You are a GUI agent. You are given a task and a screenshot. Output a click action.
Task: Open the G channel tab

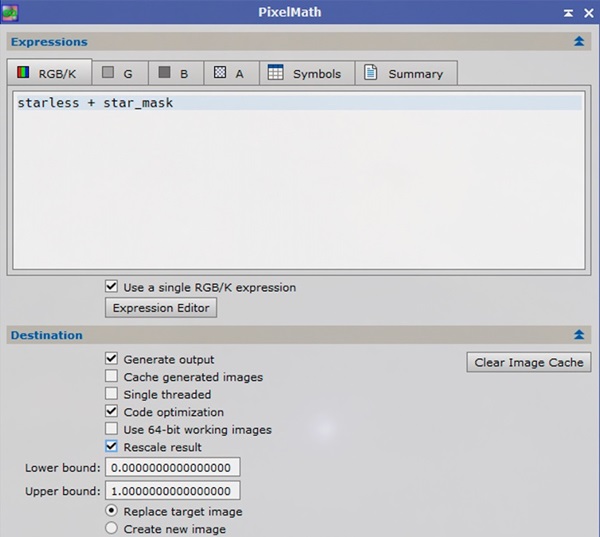(120, 73)
